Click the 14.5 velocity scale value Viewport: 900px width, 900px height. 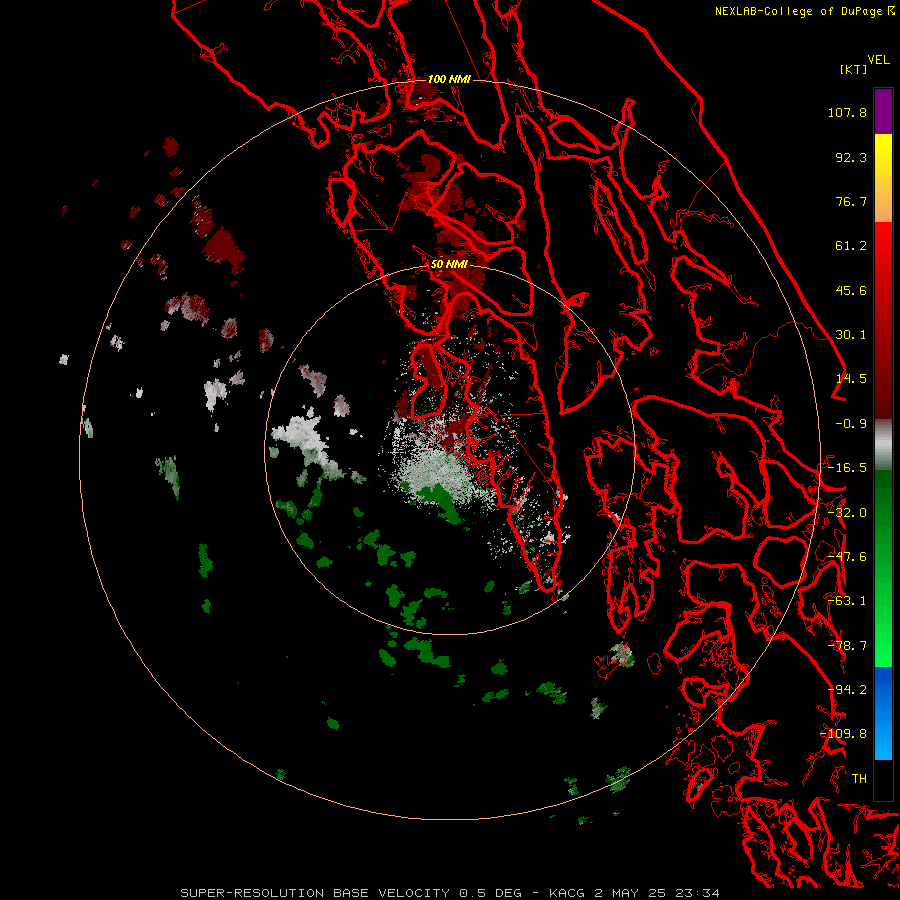[x=851, y=379]
